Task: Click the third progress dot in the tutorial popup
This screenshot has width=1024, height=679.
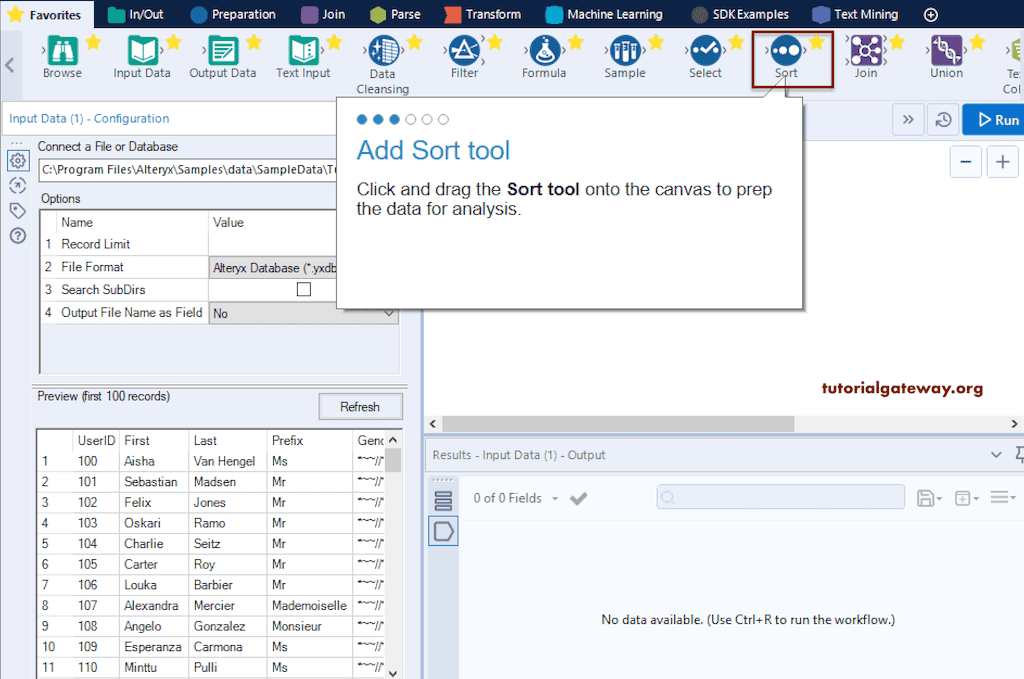Action: [394, 119]
